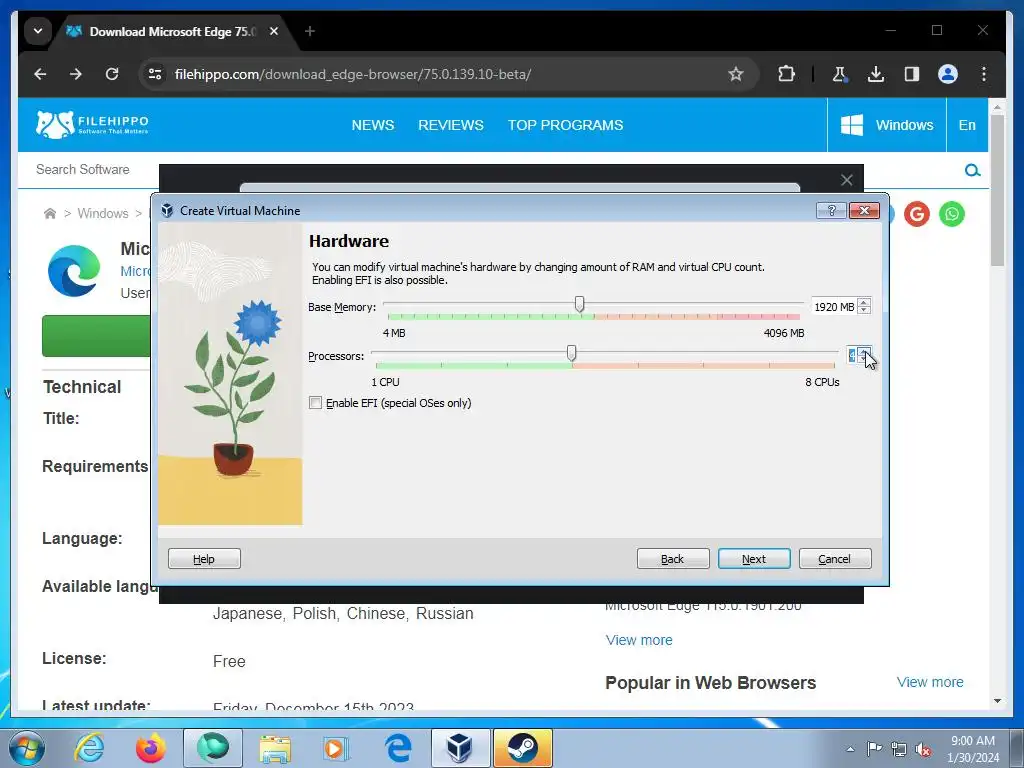This screenshot has width=1024, height=768.
Task: Bookmark this page with star icon
Action: pos(736,74)
